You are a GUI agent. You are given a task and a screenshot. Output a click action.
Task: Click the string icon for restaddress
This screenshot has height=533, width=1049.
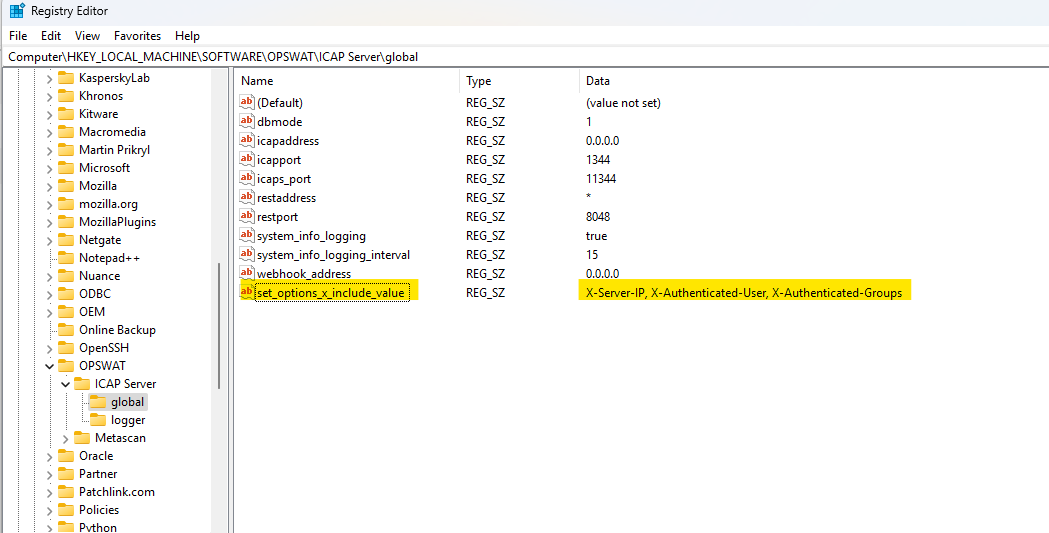click(x=247, y=197)
